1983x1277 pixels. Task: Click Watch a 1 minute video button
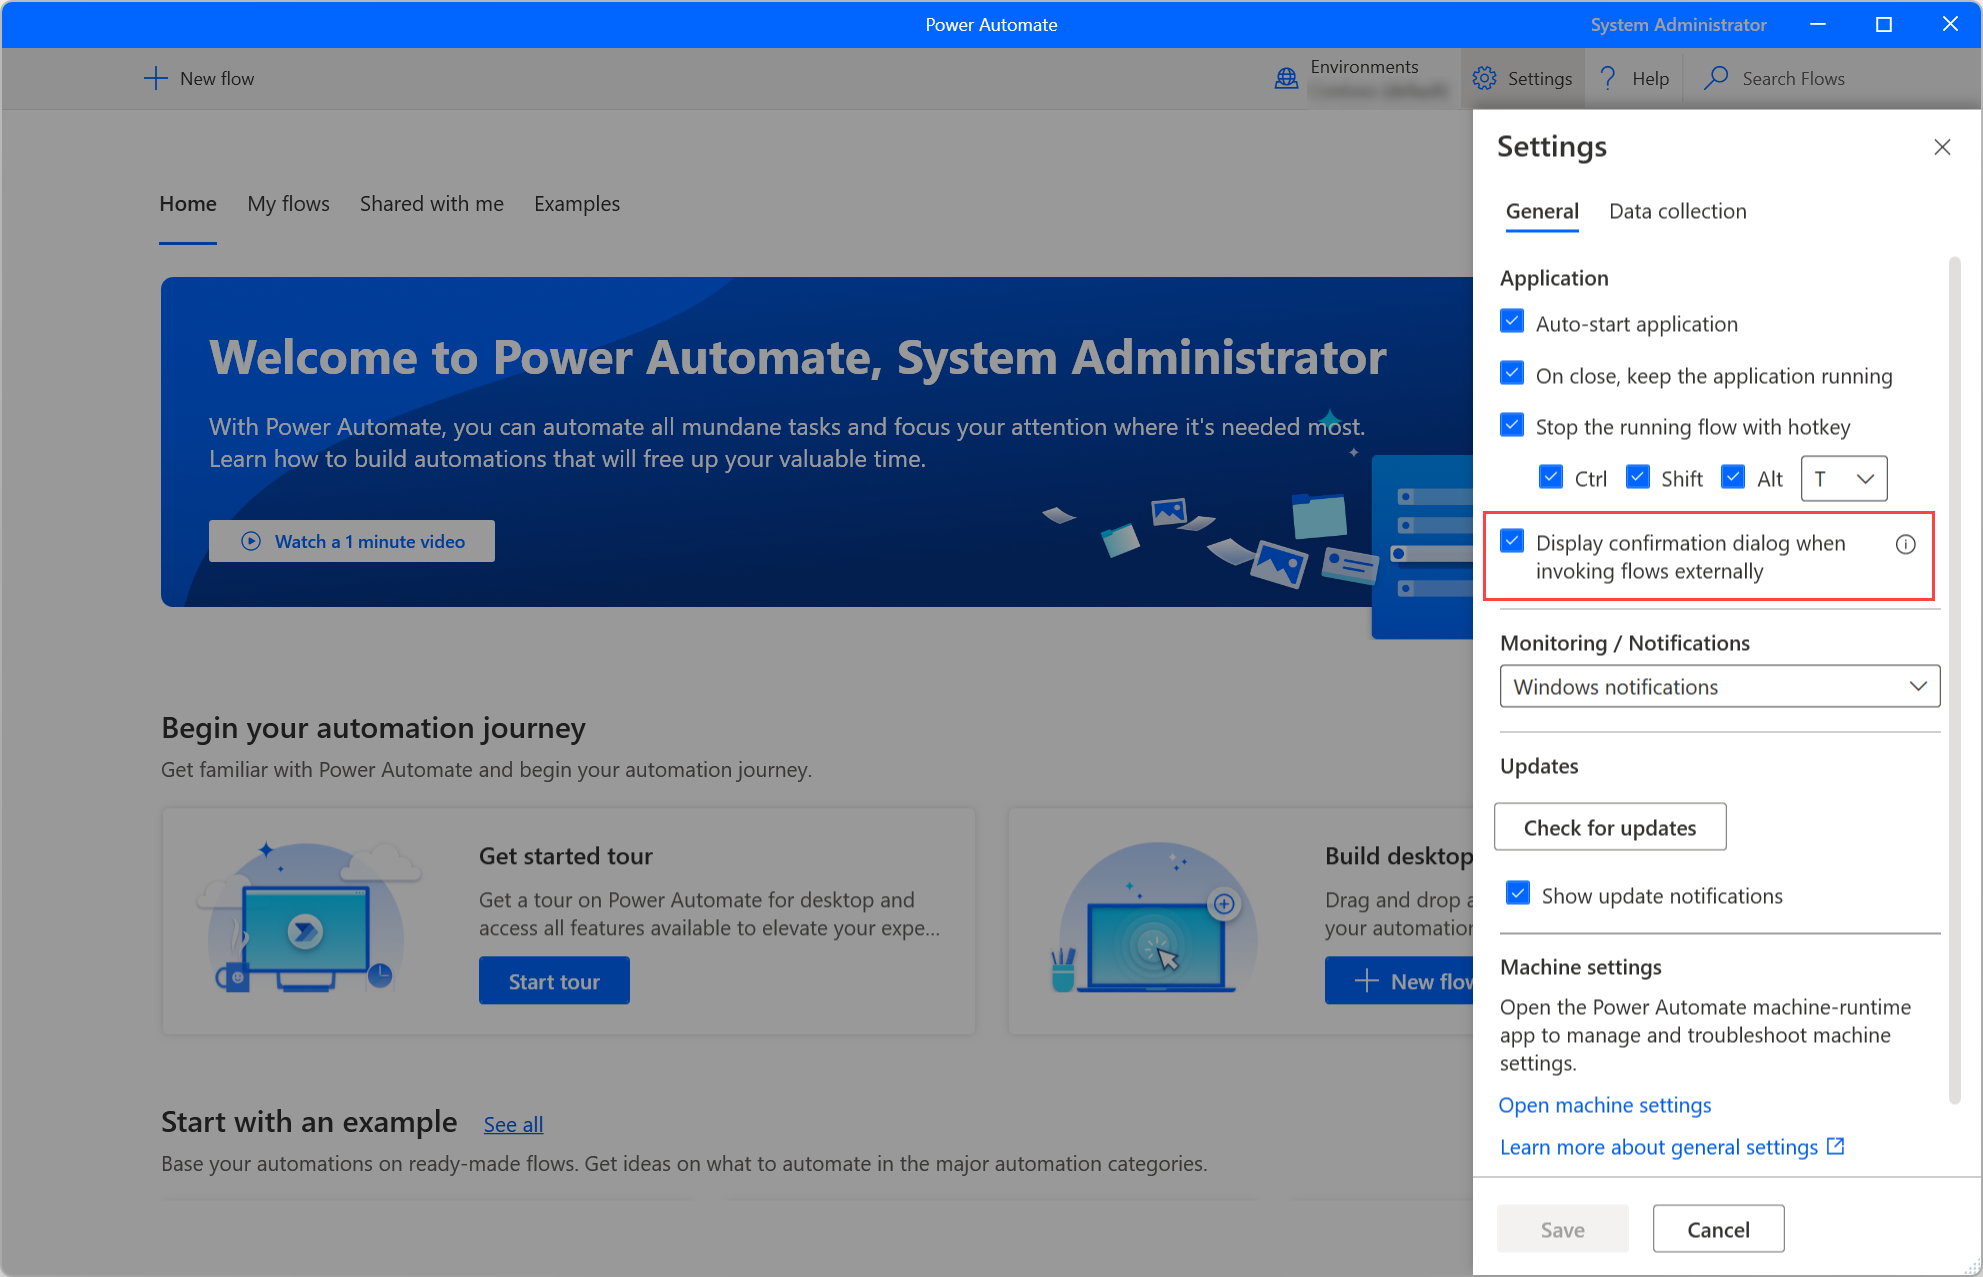click(354, 540)
